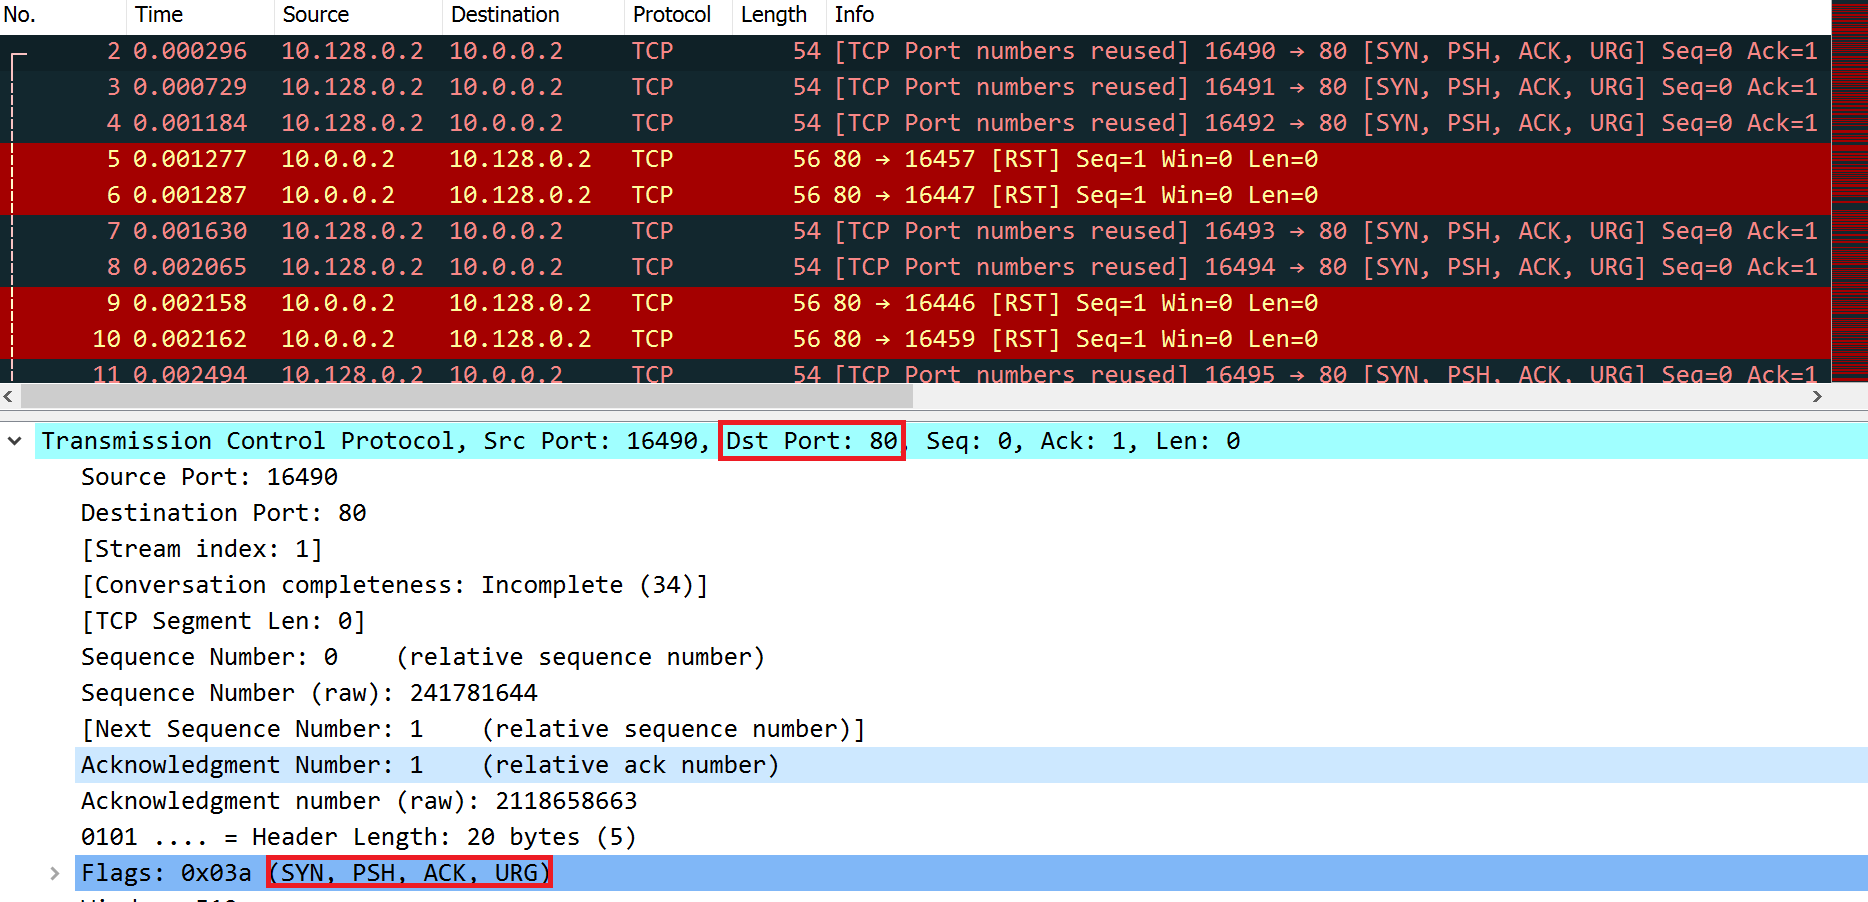Collapse the Transmission Control Protocol tree

click(14, 440)
